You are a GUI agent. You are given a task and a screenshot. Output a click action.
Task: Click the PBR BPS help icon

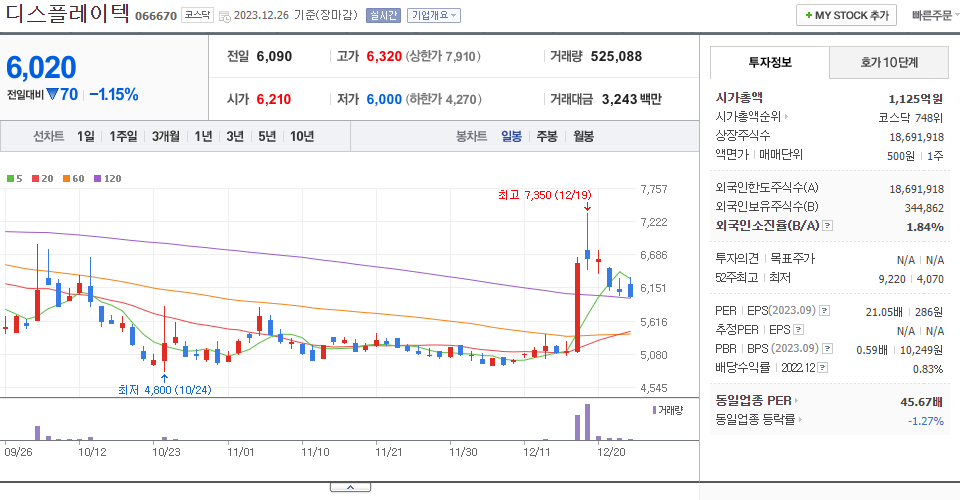click(x=827, y=348)
